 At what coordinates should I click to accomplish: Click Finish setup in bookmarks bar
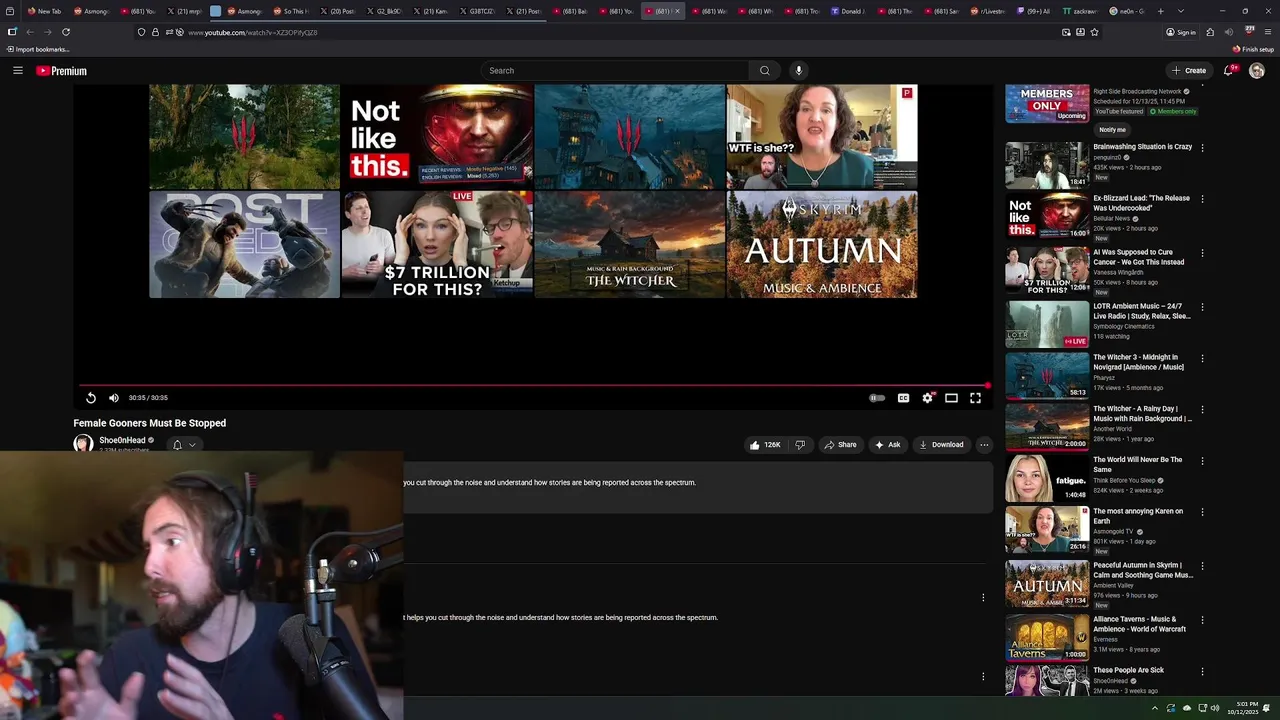click(1253, 49)
